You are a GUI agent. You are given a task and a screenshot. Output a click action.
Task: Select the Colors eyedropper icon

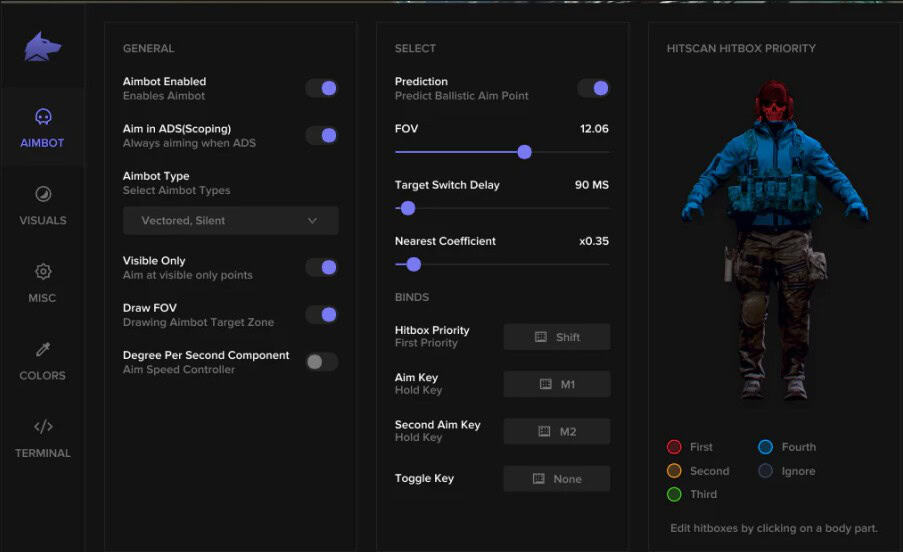[43, 349]
